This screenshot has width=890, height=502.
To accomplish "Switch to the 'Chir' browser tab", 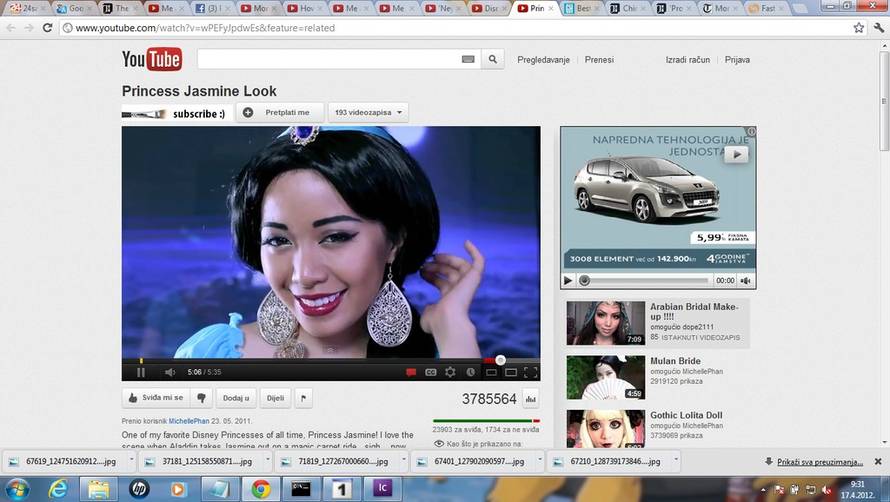I will point(628,9).
